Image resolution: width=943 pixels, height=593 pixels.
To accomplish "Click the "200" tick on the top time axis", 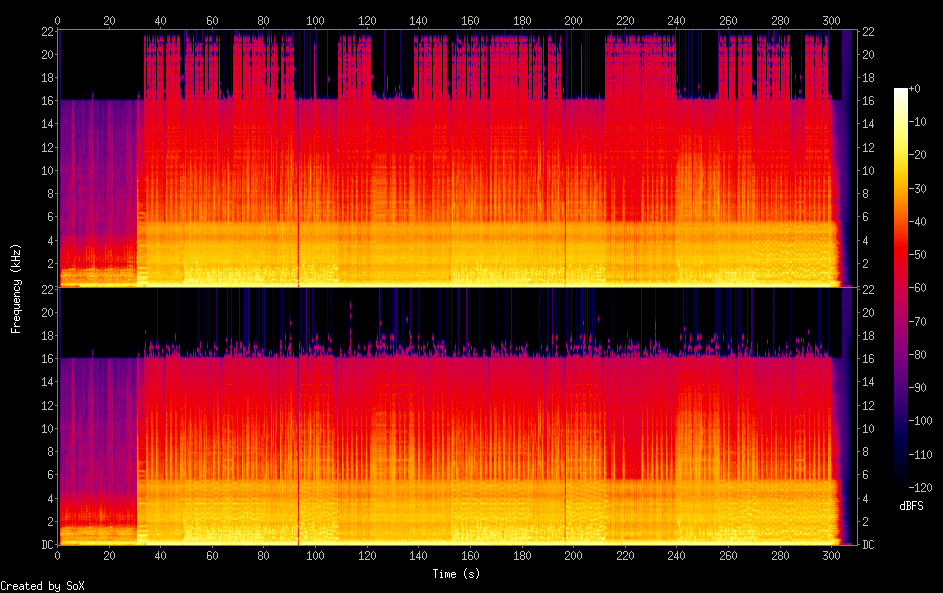I will point(573,20).
